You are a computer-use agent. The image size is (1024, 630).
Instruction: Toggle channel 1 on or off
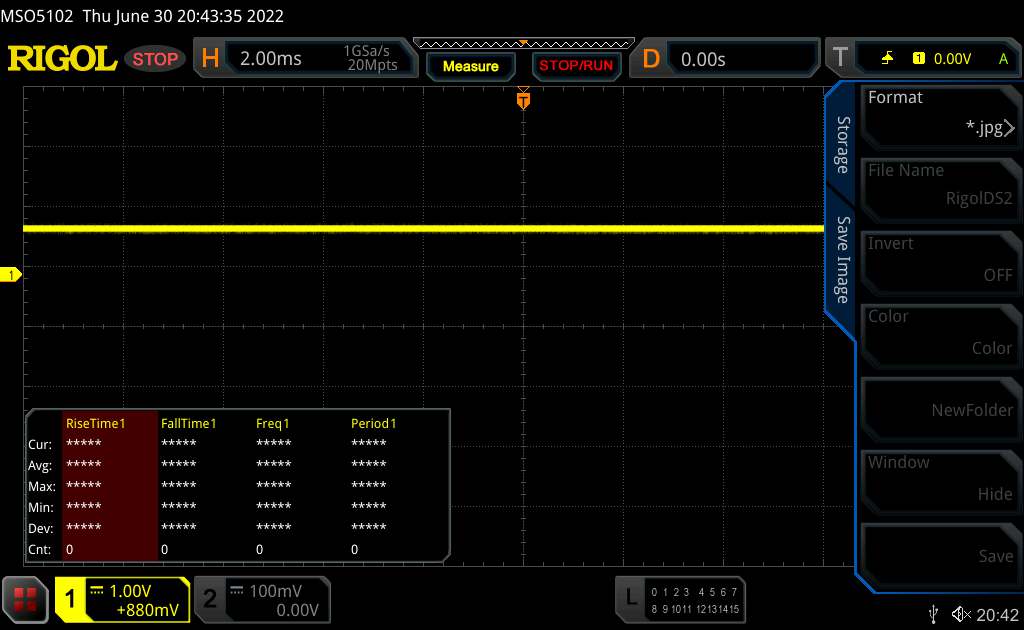tap(123, 599)
